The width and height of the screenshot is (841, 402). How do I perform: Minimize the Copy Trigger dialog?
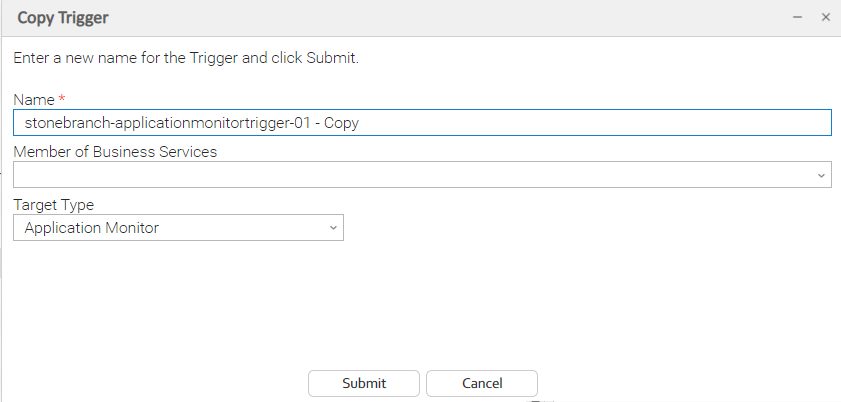coord(798,17)
